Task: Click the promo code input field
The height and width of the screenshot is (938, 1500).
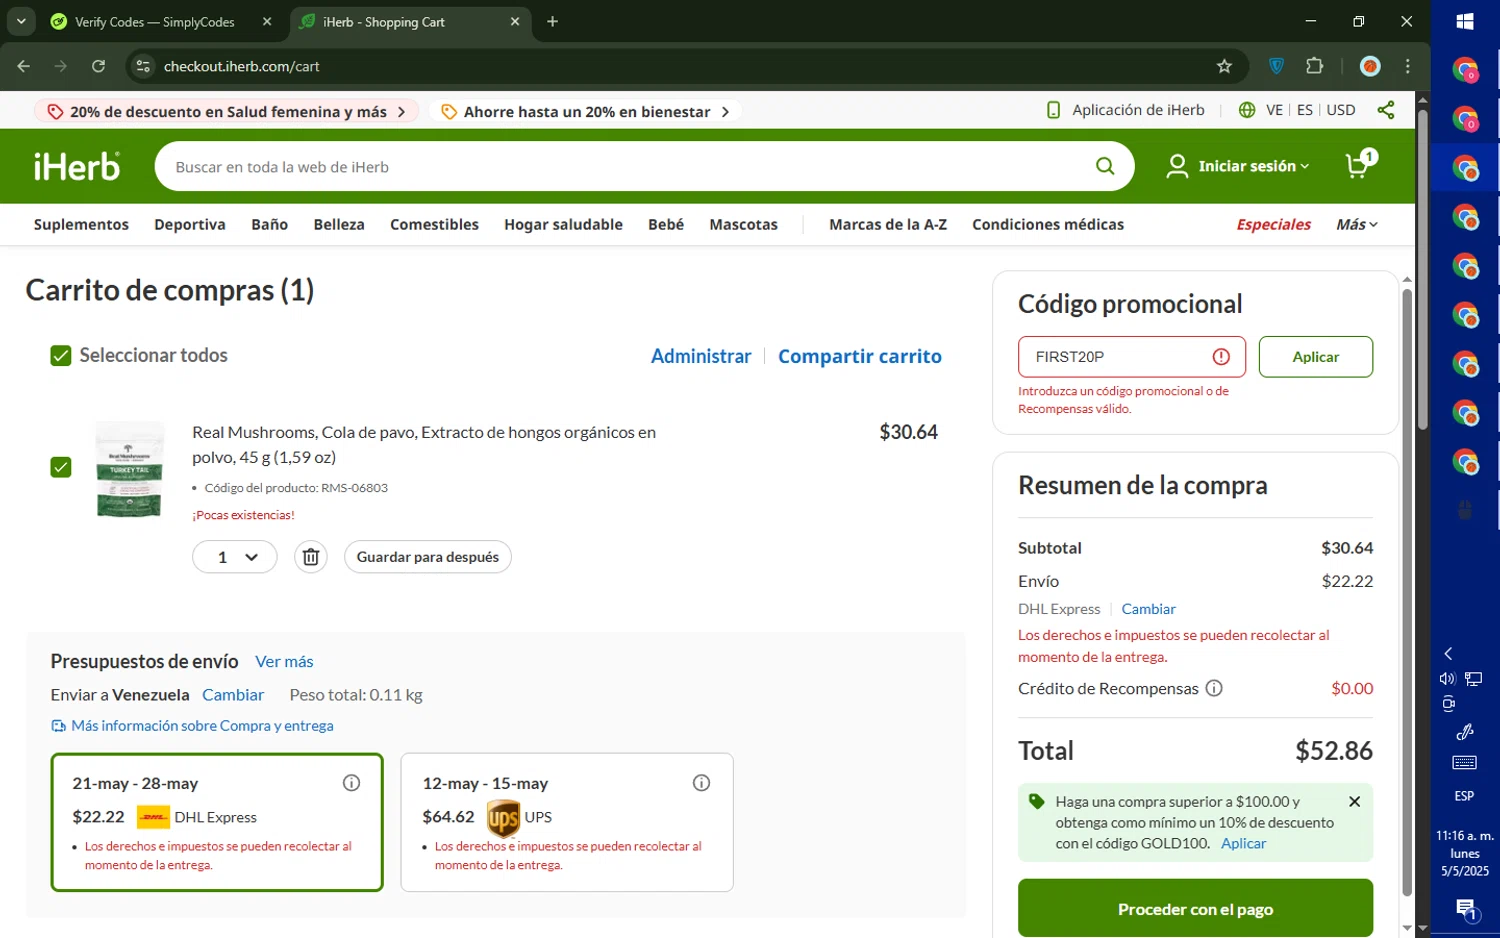Action: pos(1131,357)
